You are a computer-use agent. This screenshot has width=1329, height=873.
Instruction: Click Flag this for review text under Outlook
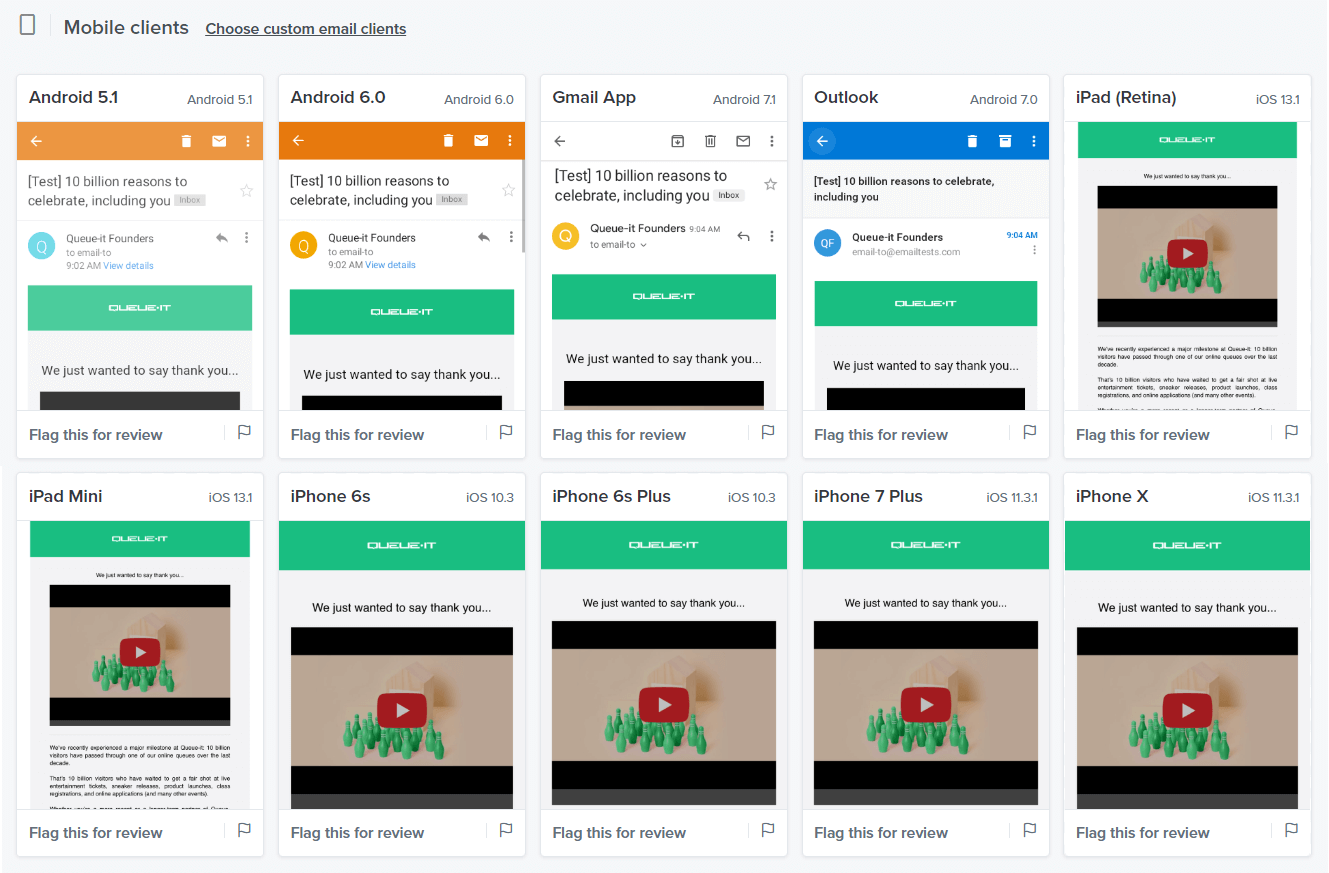tap(881, 434)
